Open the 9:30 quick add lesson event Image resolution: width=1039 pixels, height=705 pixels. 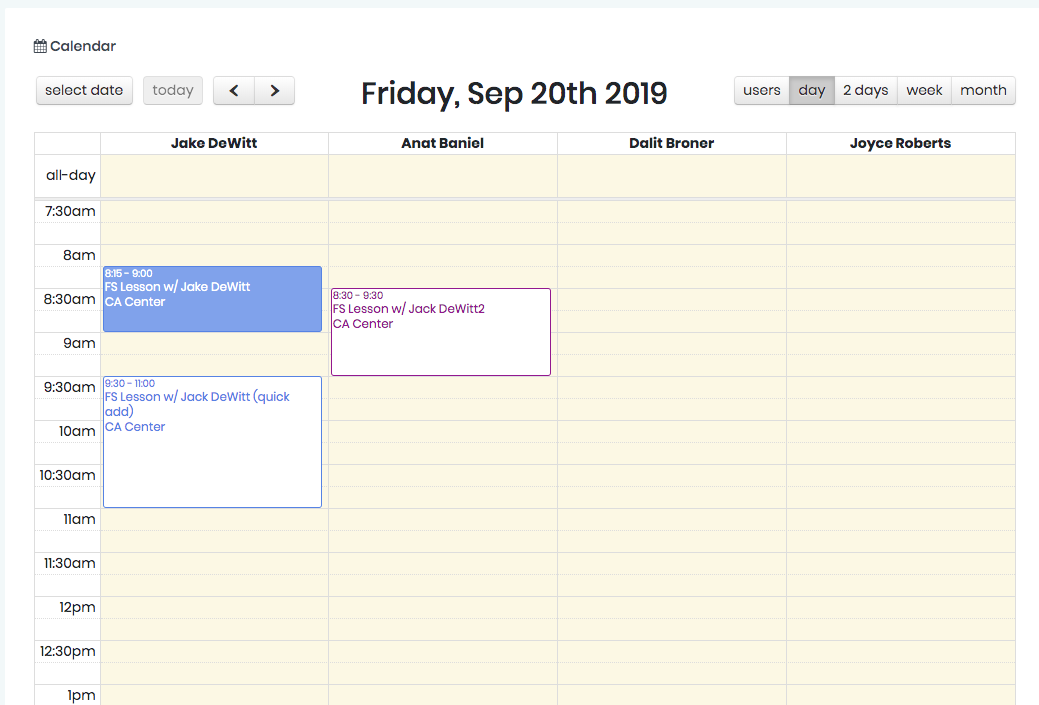coord(212,442)
